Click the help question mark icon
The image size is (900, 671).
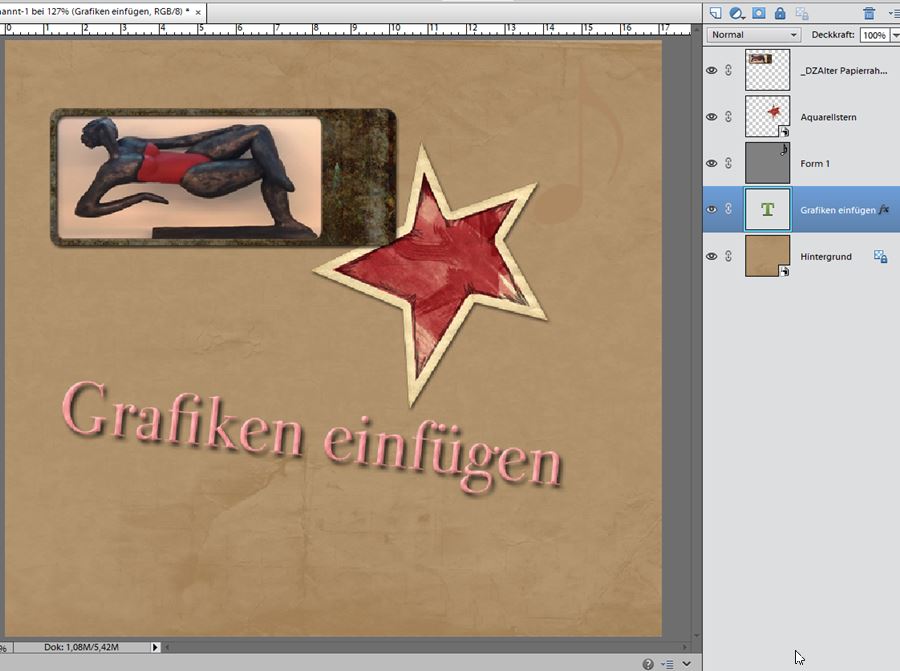coord(648,663)
